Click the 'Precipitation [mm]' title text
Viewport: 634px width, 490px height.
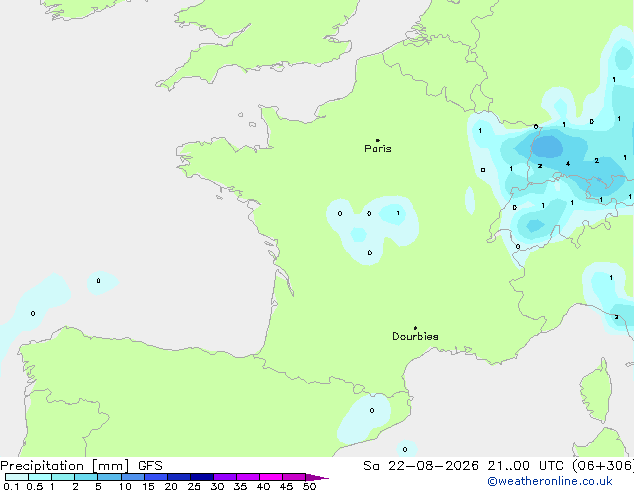coord(65,466)
